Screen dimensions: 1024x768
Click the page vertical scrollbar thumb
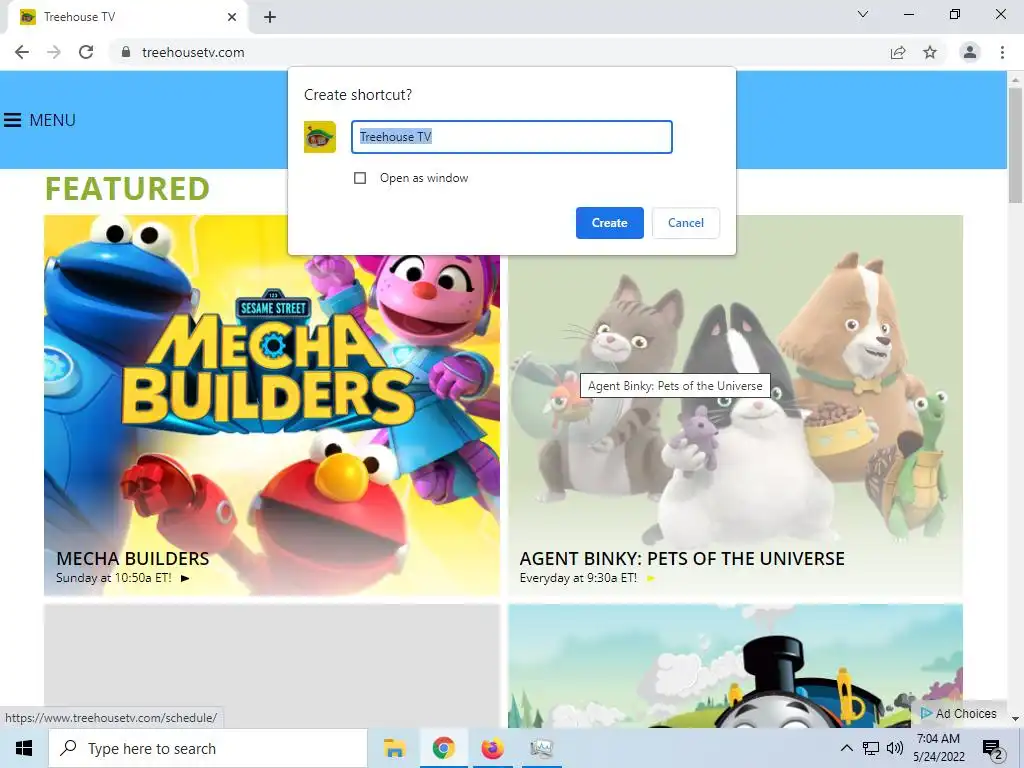click(x=1015, y=144)
